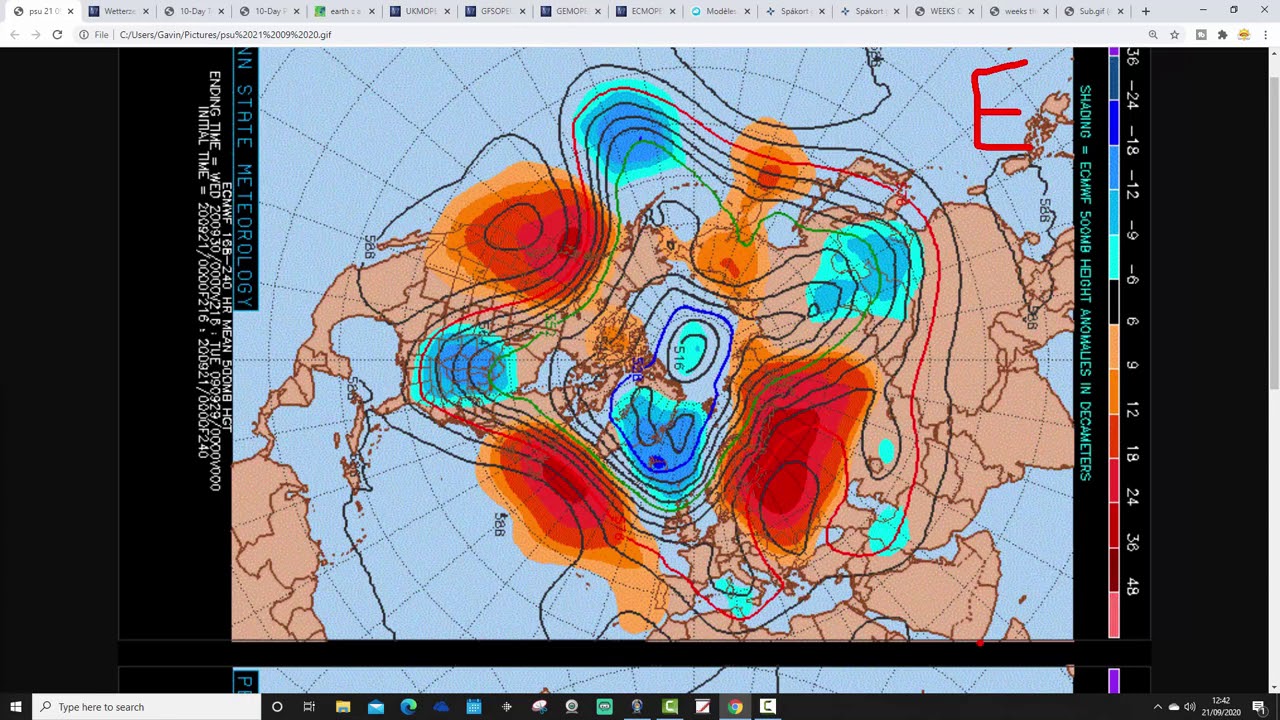Switch to the Modèles tab
1280x720 pixels.
coord(720,11)
